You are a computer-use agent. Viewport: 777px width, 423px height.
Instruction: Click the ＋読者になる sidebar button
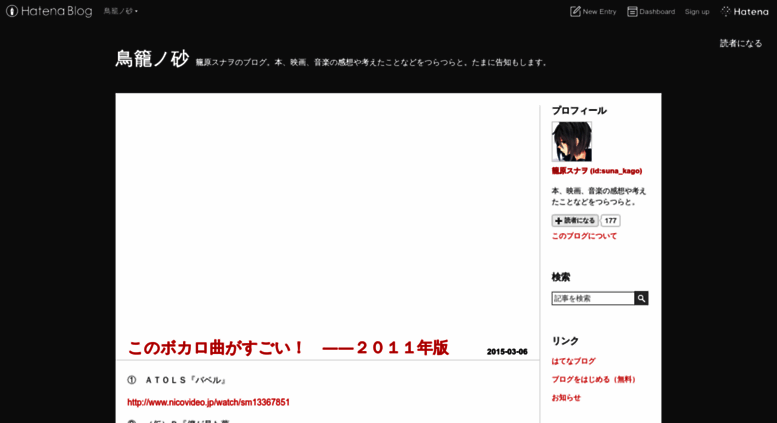(575, 220)
